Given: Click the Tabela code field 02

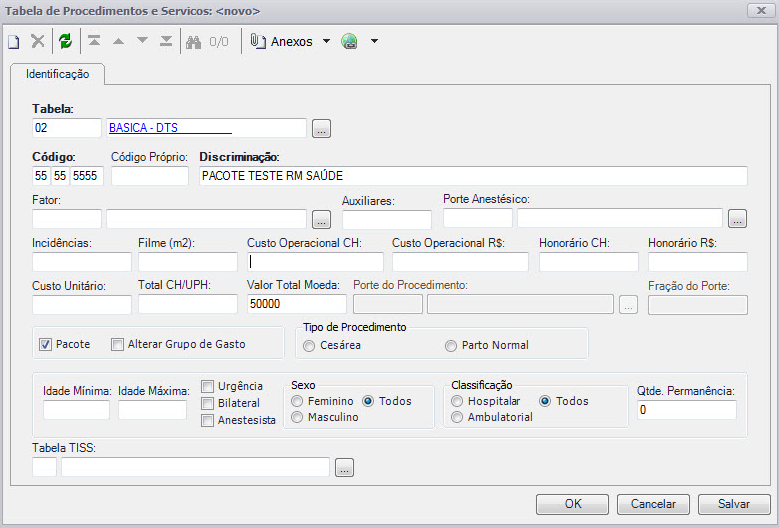Looking at the screenshot, I should tap(67, 128).
